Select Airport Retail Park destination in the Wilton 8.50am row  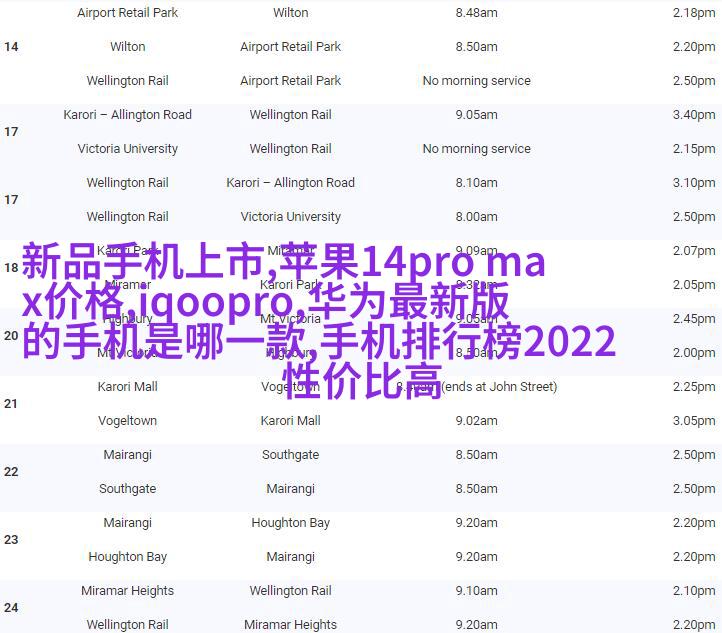pos(291,46)
